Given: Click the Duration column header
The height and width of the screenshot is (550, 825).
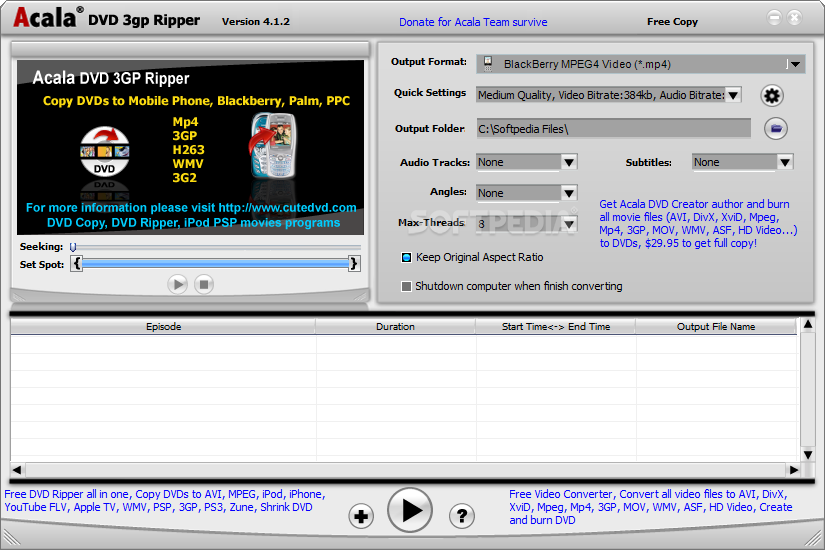Looking at the screenshot, I should [395, 327].
